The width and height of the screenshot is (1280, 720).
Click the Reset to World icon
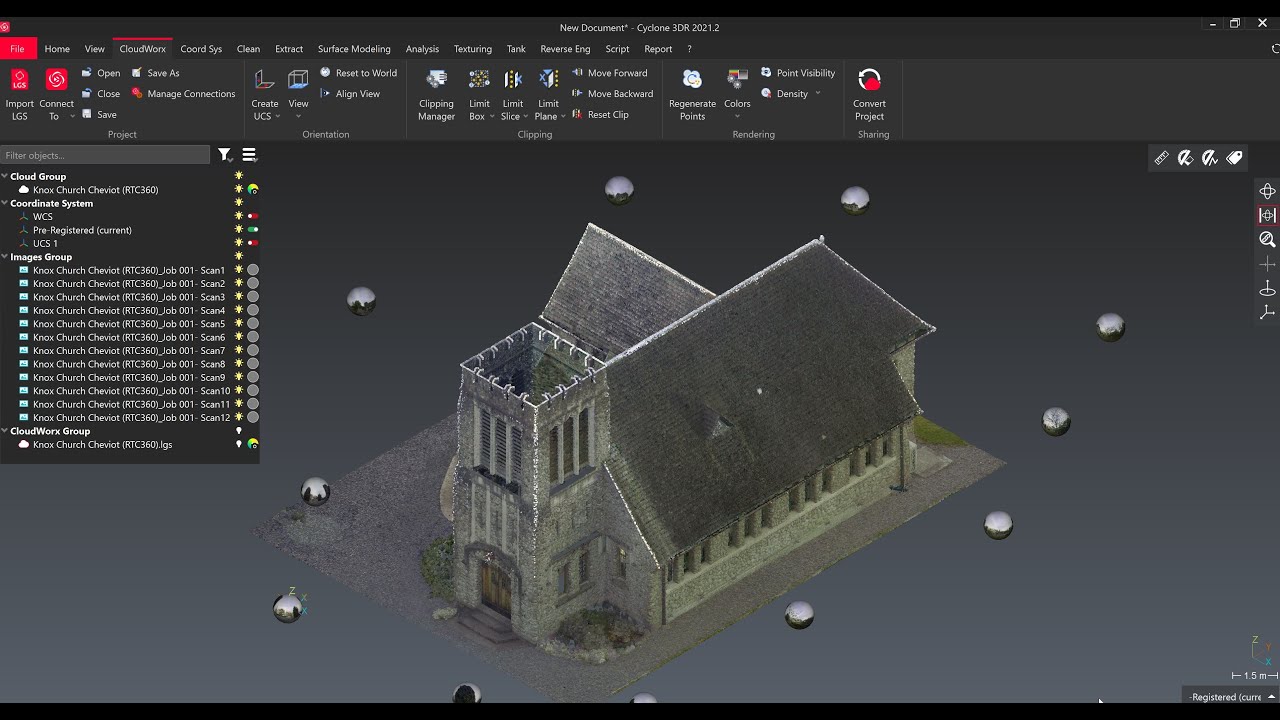(325, 73)
